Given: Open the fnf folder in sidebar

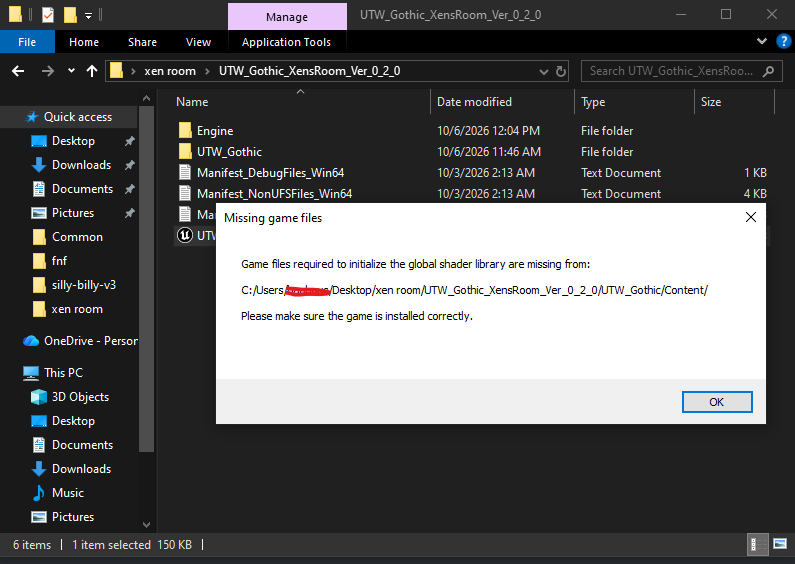Looking at the screenshot, I should (59, 261).
